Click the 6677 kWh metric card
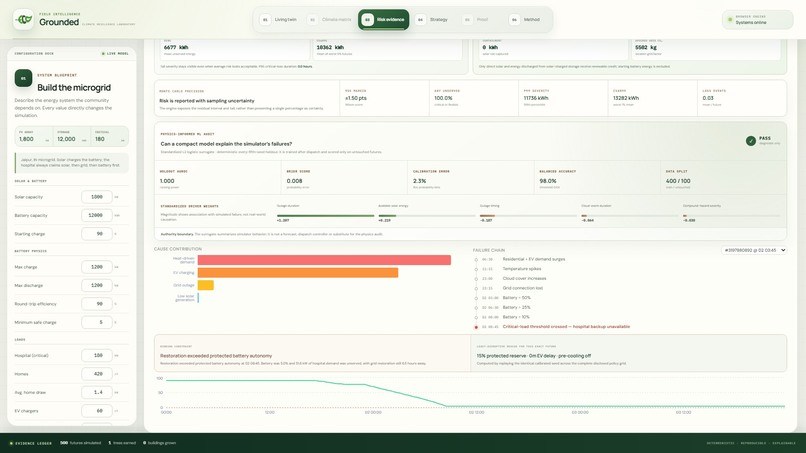 [x=235, y=49]
